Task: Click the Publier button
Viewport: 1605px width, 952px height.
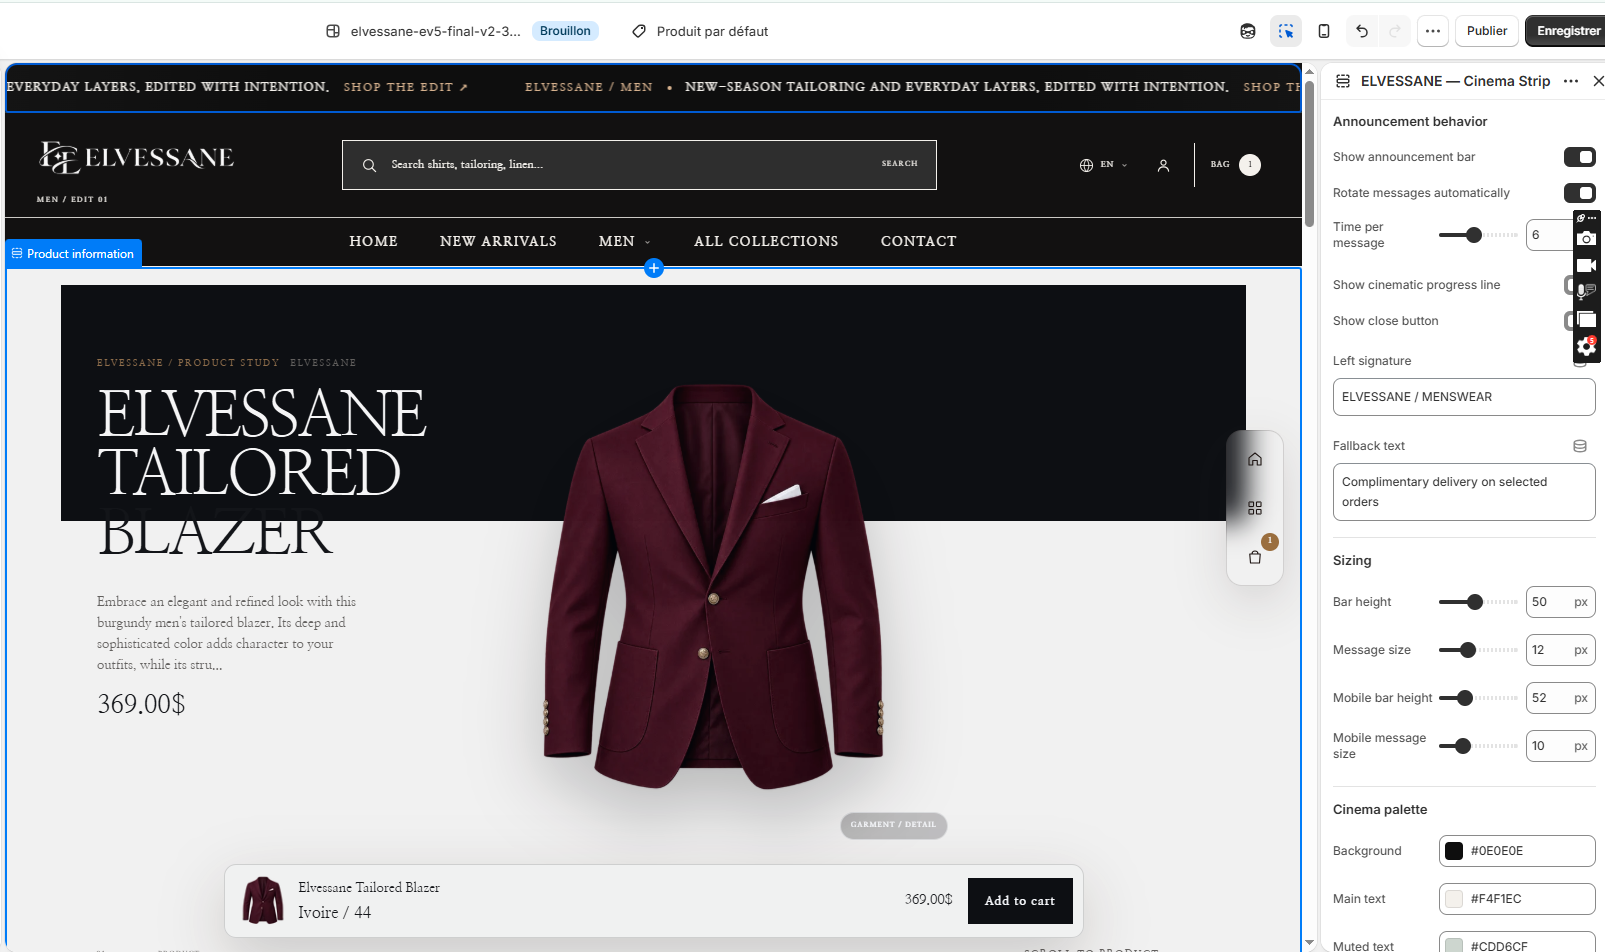Action: click(1486, 31)
